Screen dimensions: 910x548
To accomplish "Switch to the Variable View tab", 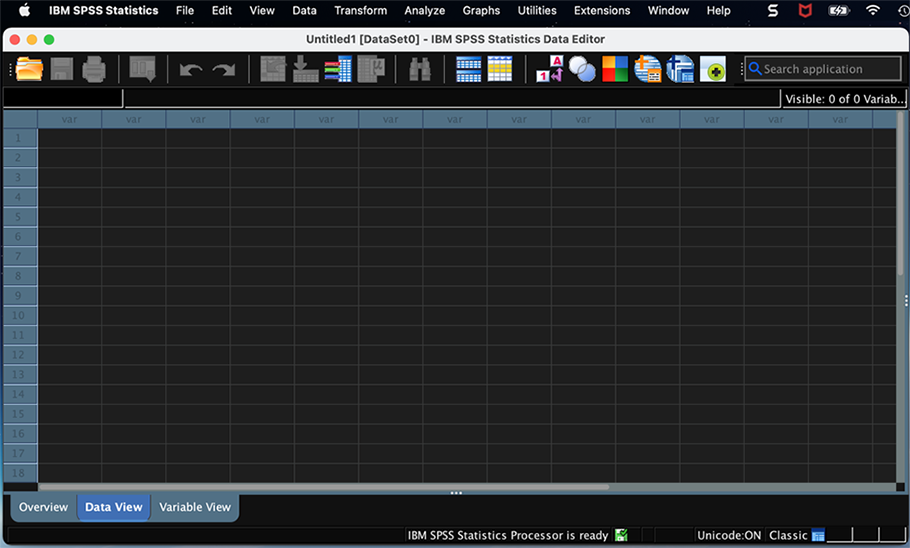I will tap(195, 507).
